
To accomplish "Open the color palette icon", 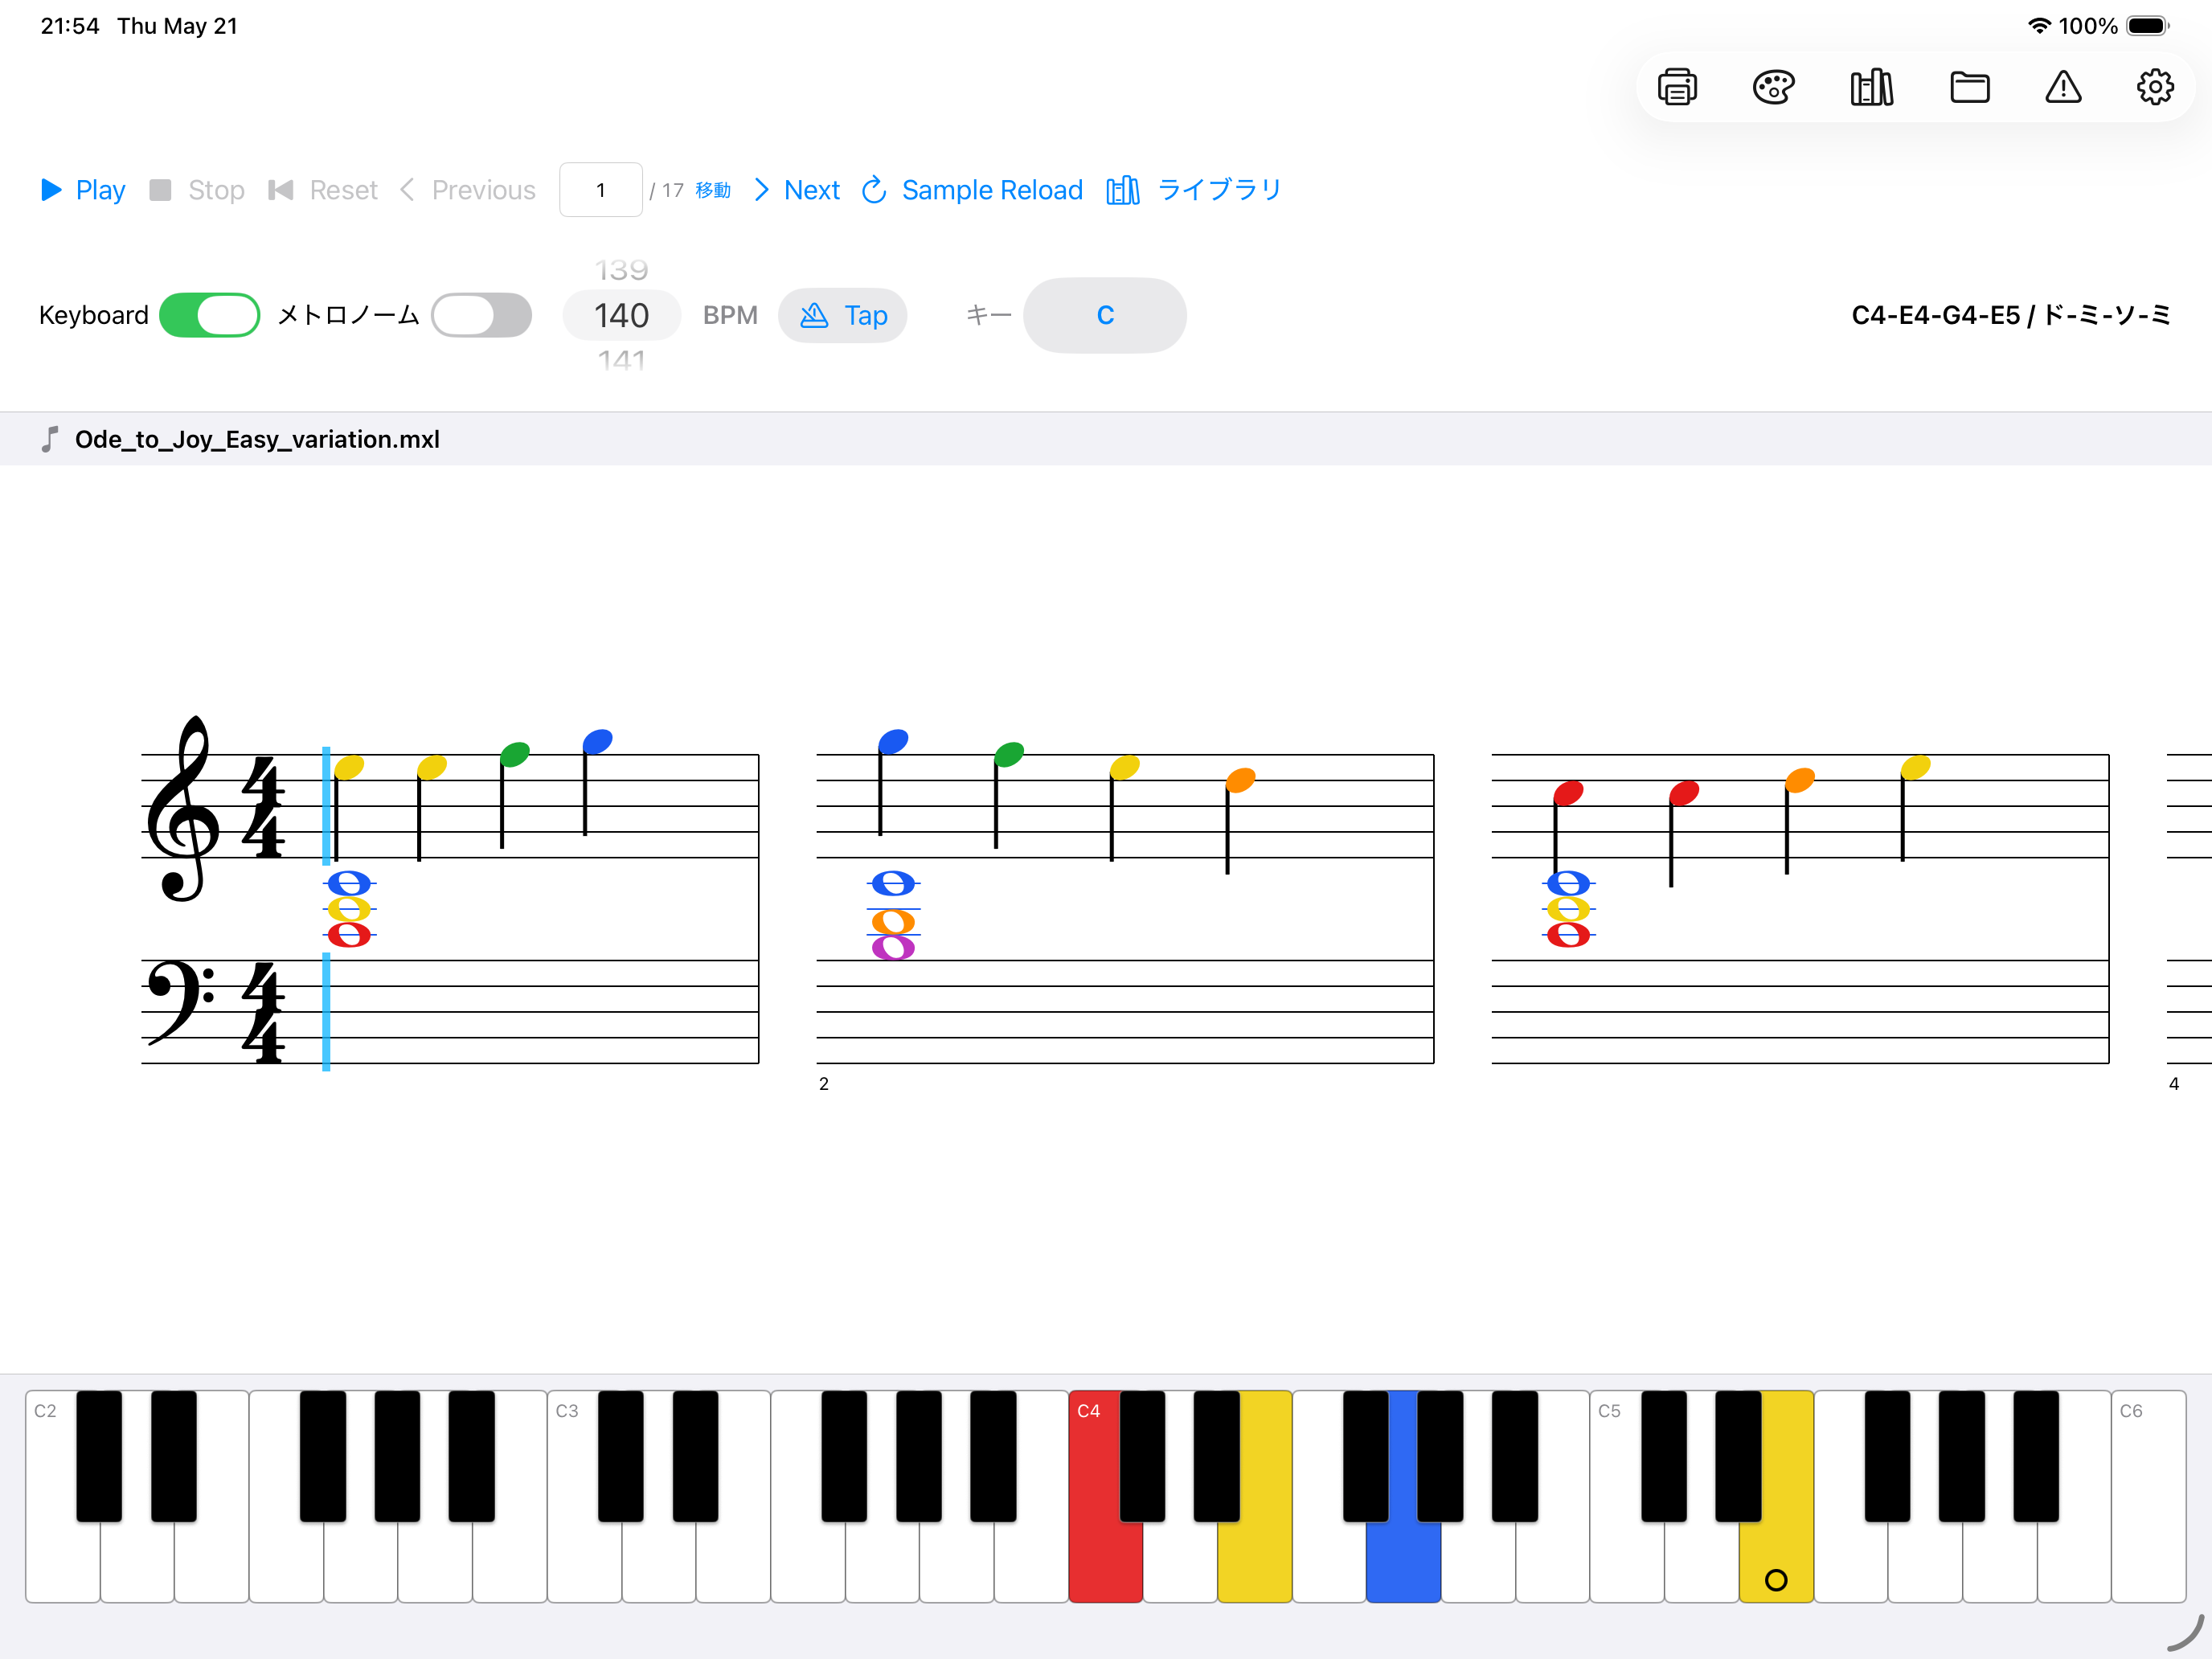I will tap(1773, 88).
